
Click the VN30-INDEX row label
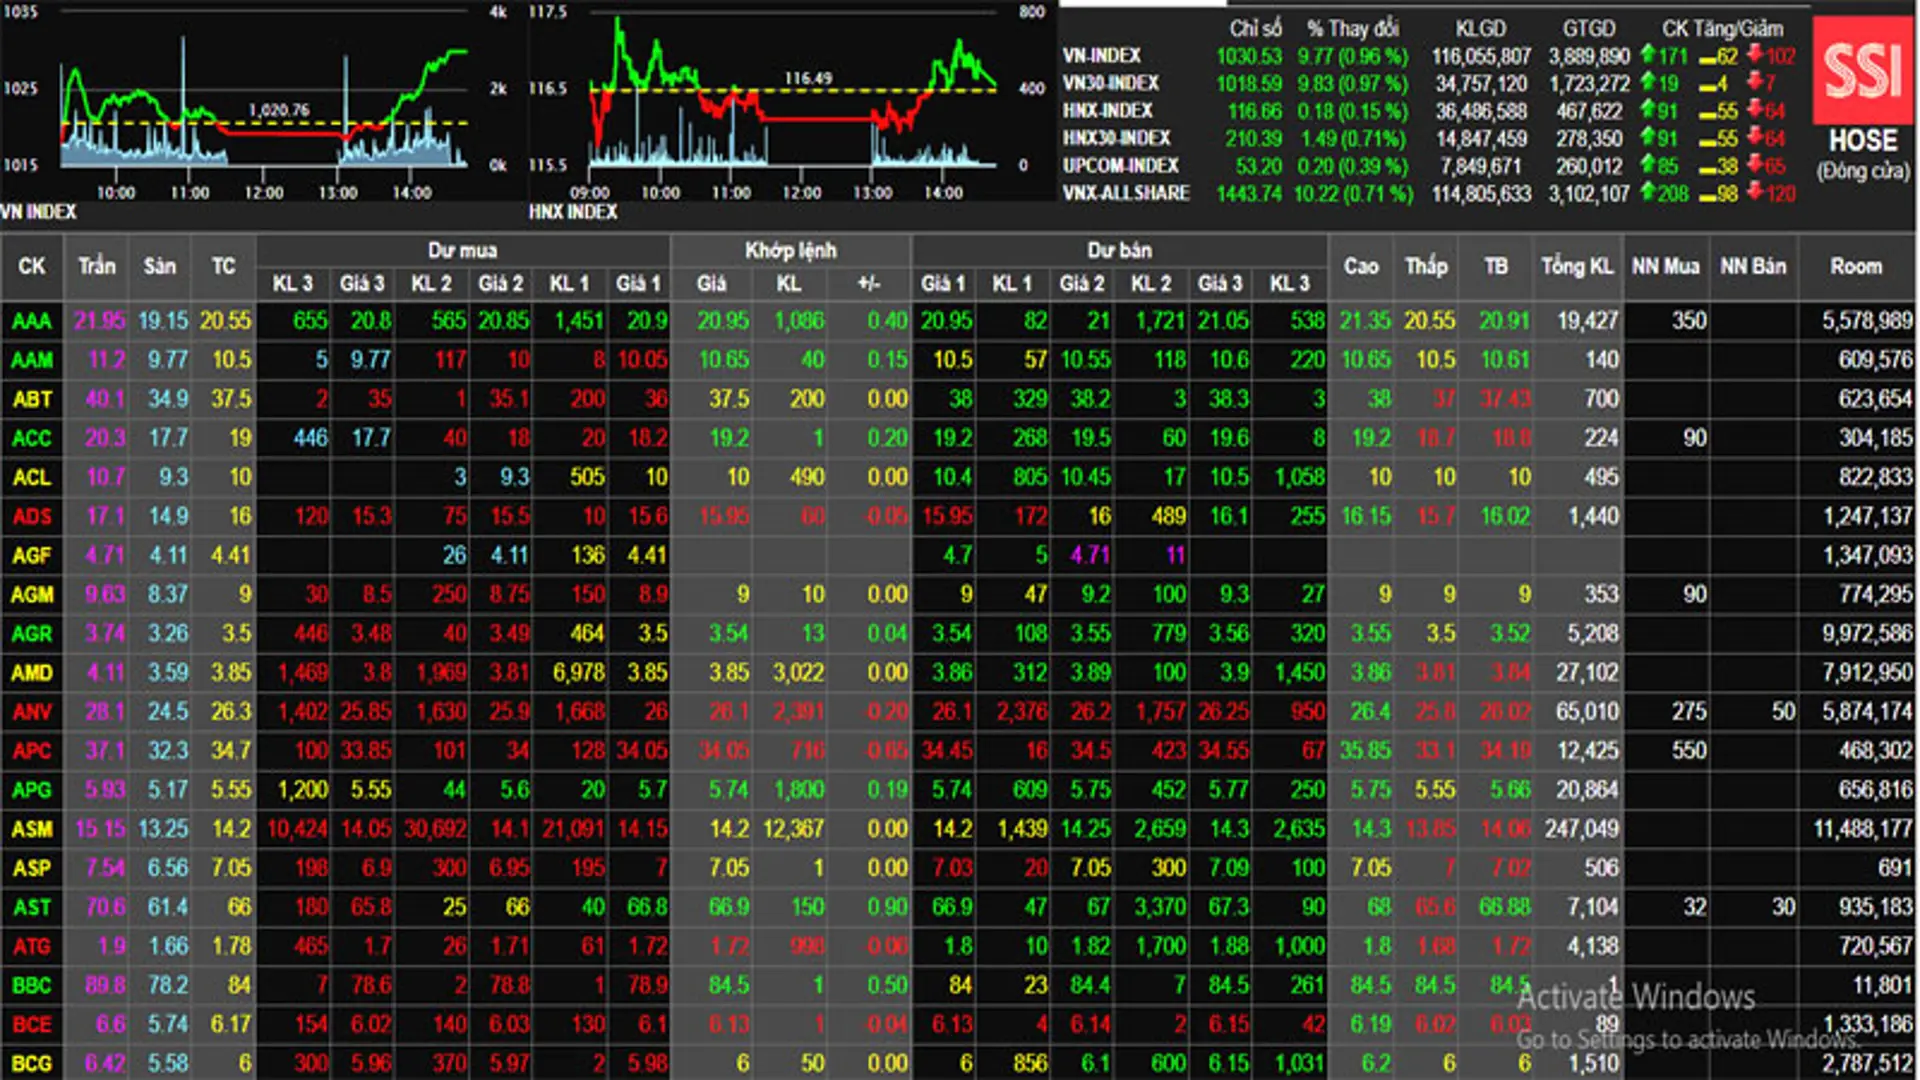1110,83
